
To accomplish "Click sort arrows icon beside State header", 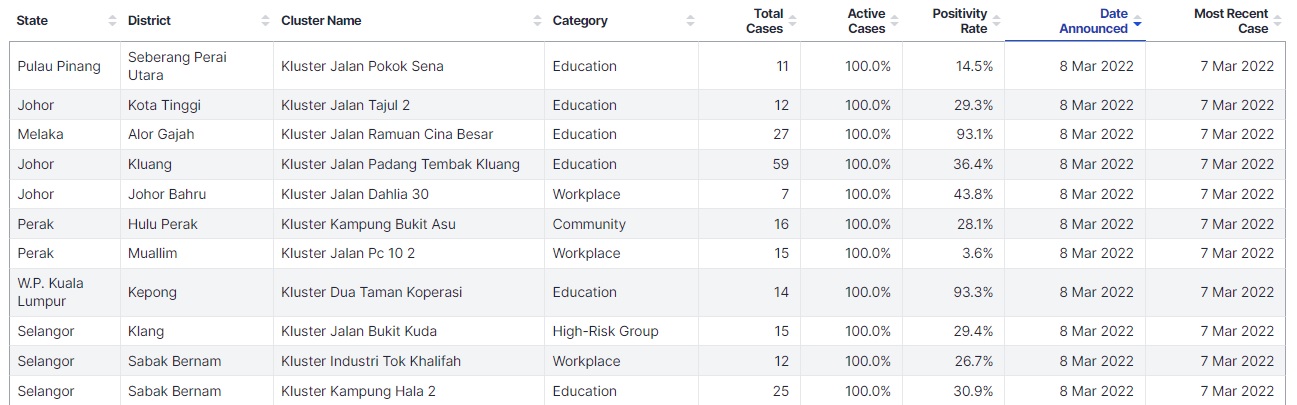I will [x=111, y=21].
